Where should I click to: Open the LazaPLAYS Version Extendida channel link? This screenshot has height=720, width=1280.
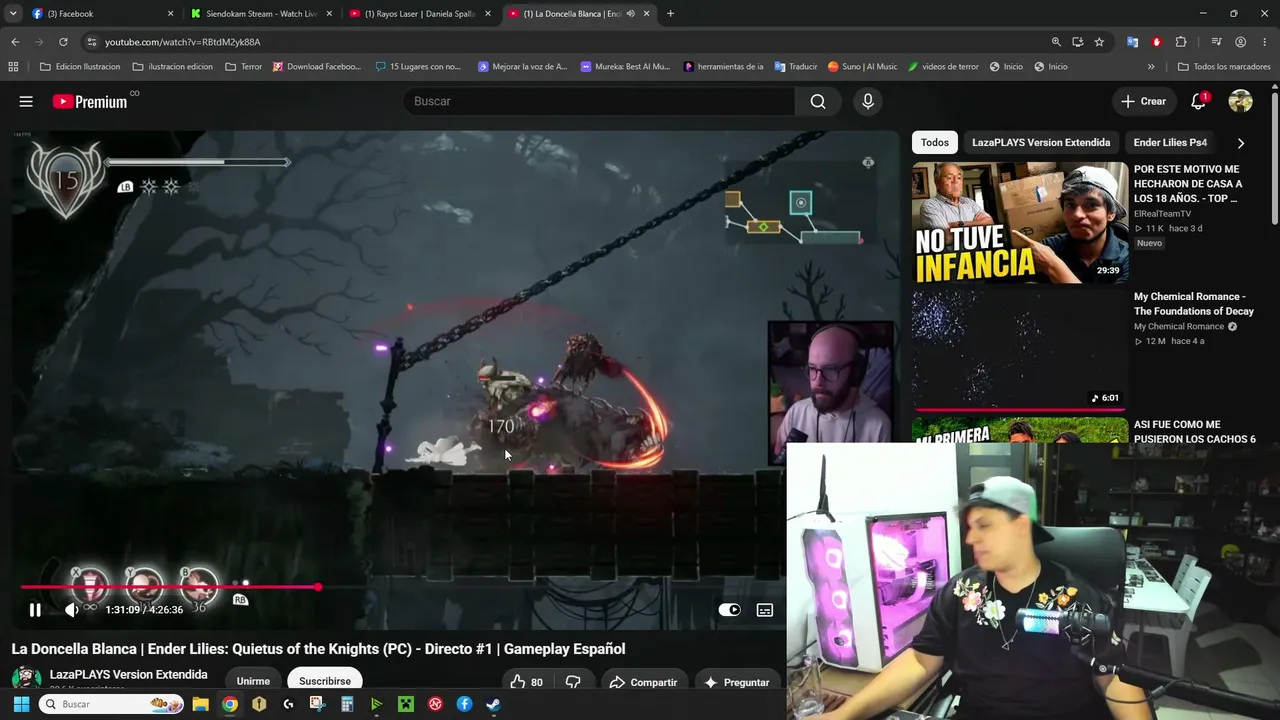click(129, 675)
